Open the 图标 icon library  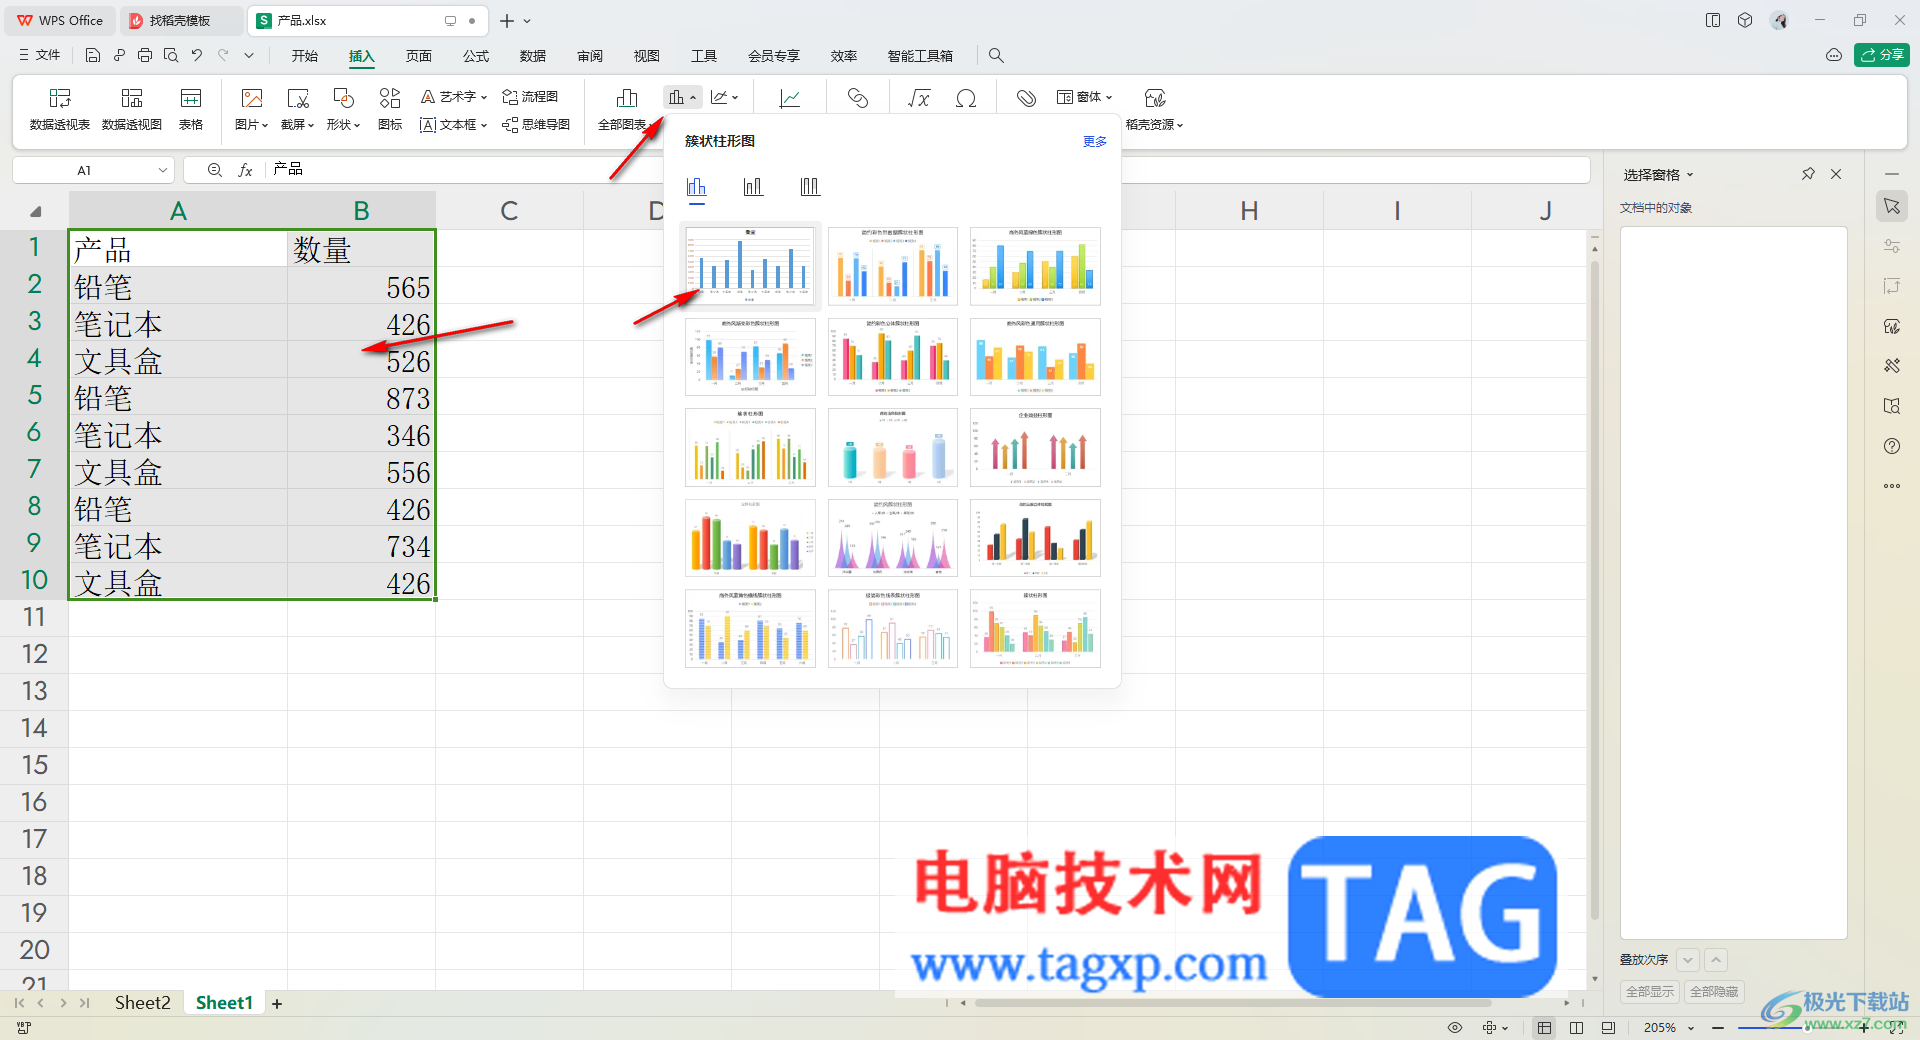click(390, 109)
